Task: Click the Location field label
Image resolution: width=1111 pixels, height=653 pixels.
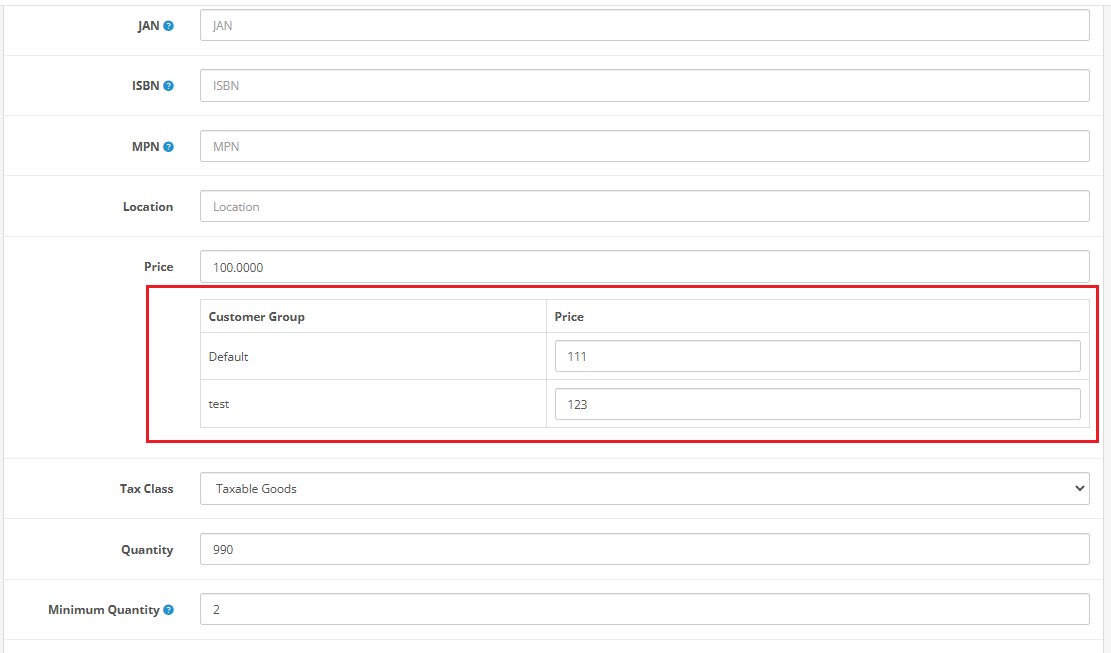Action: click(148, 207)
